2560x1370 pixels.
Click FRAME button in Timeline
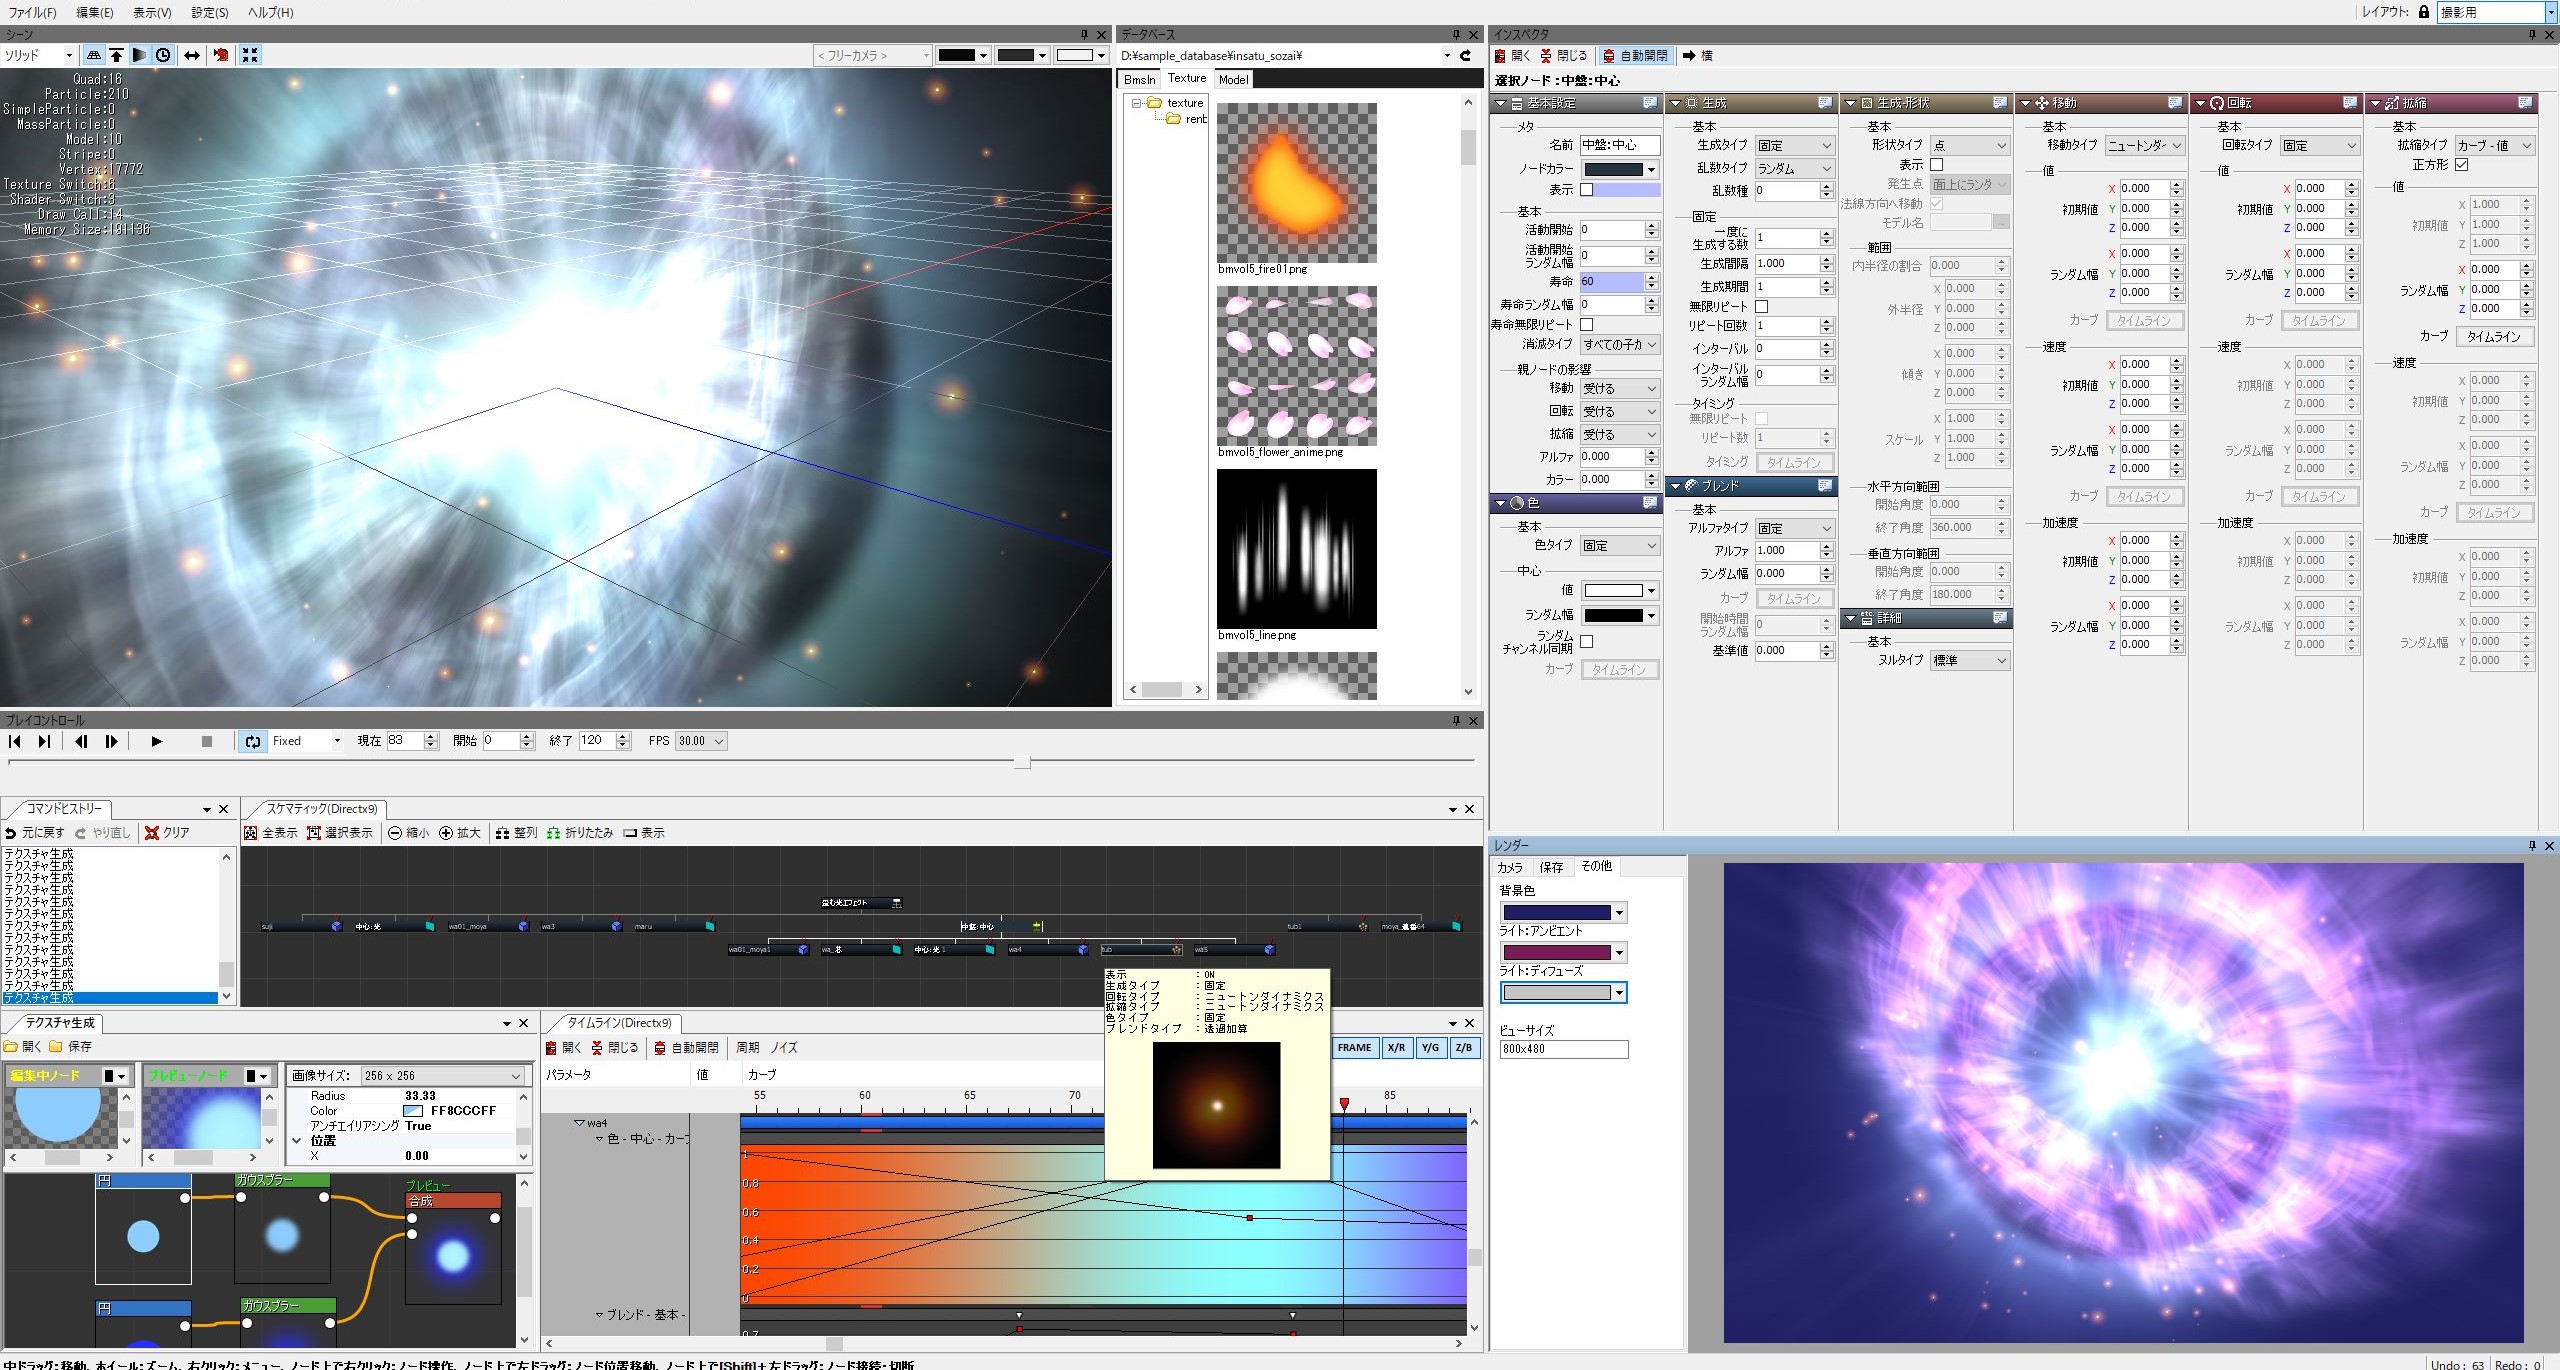tap(1355, 1048)
